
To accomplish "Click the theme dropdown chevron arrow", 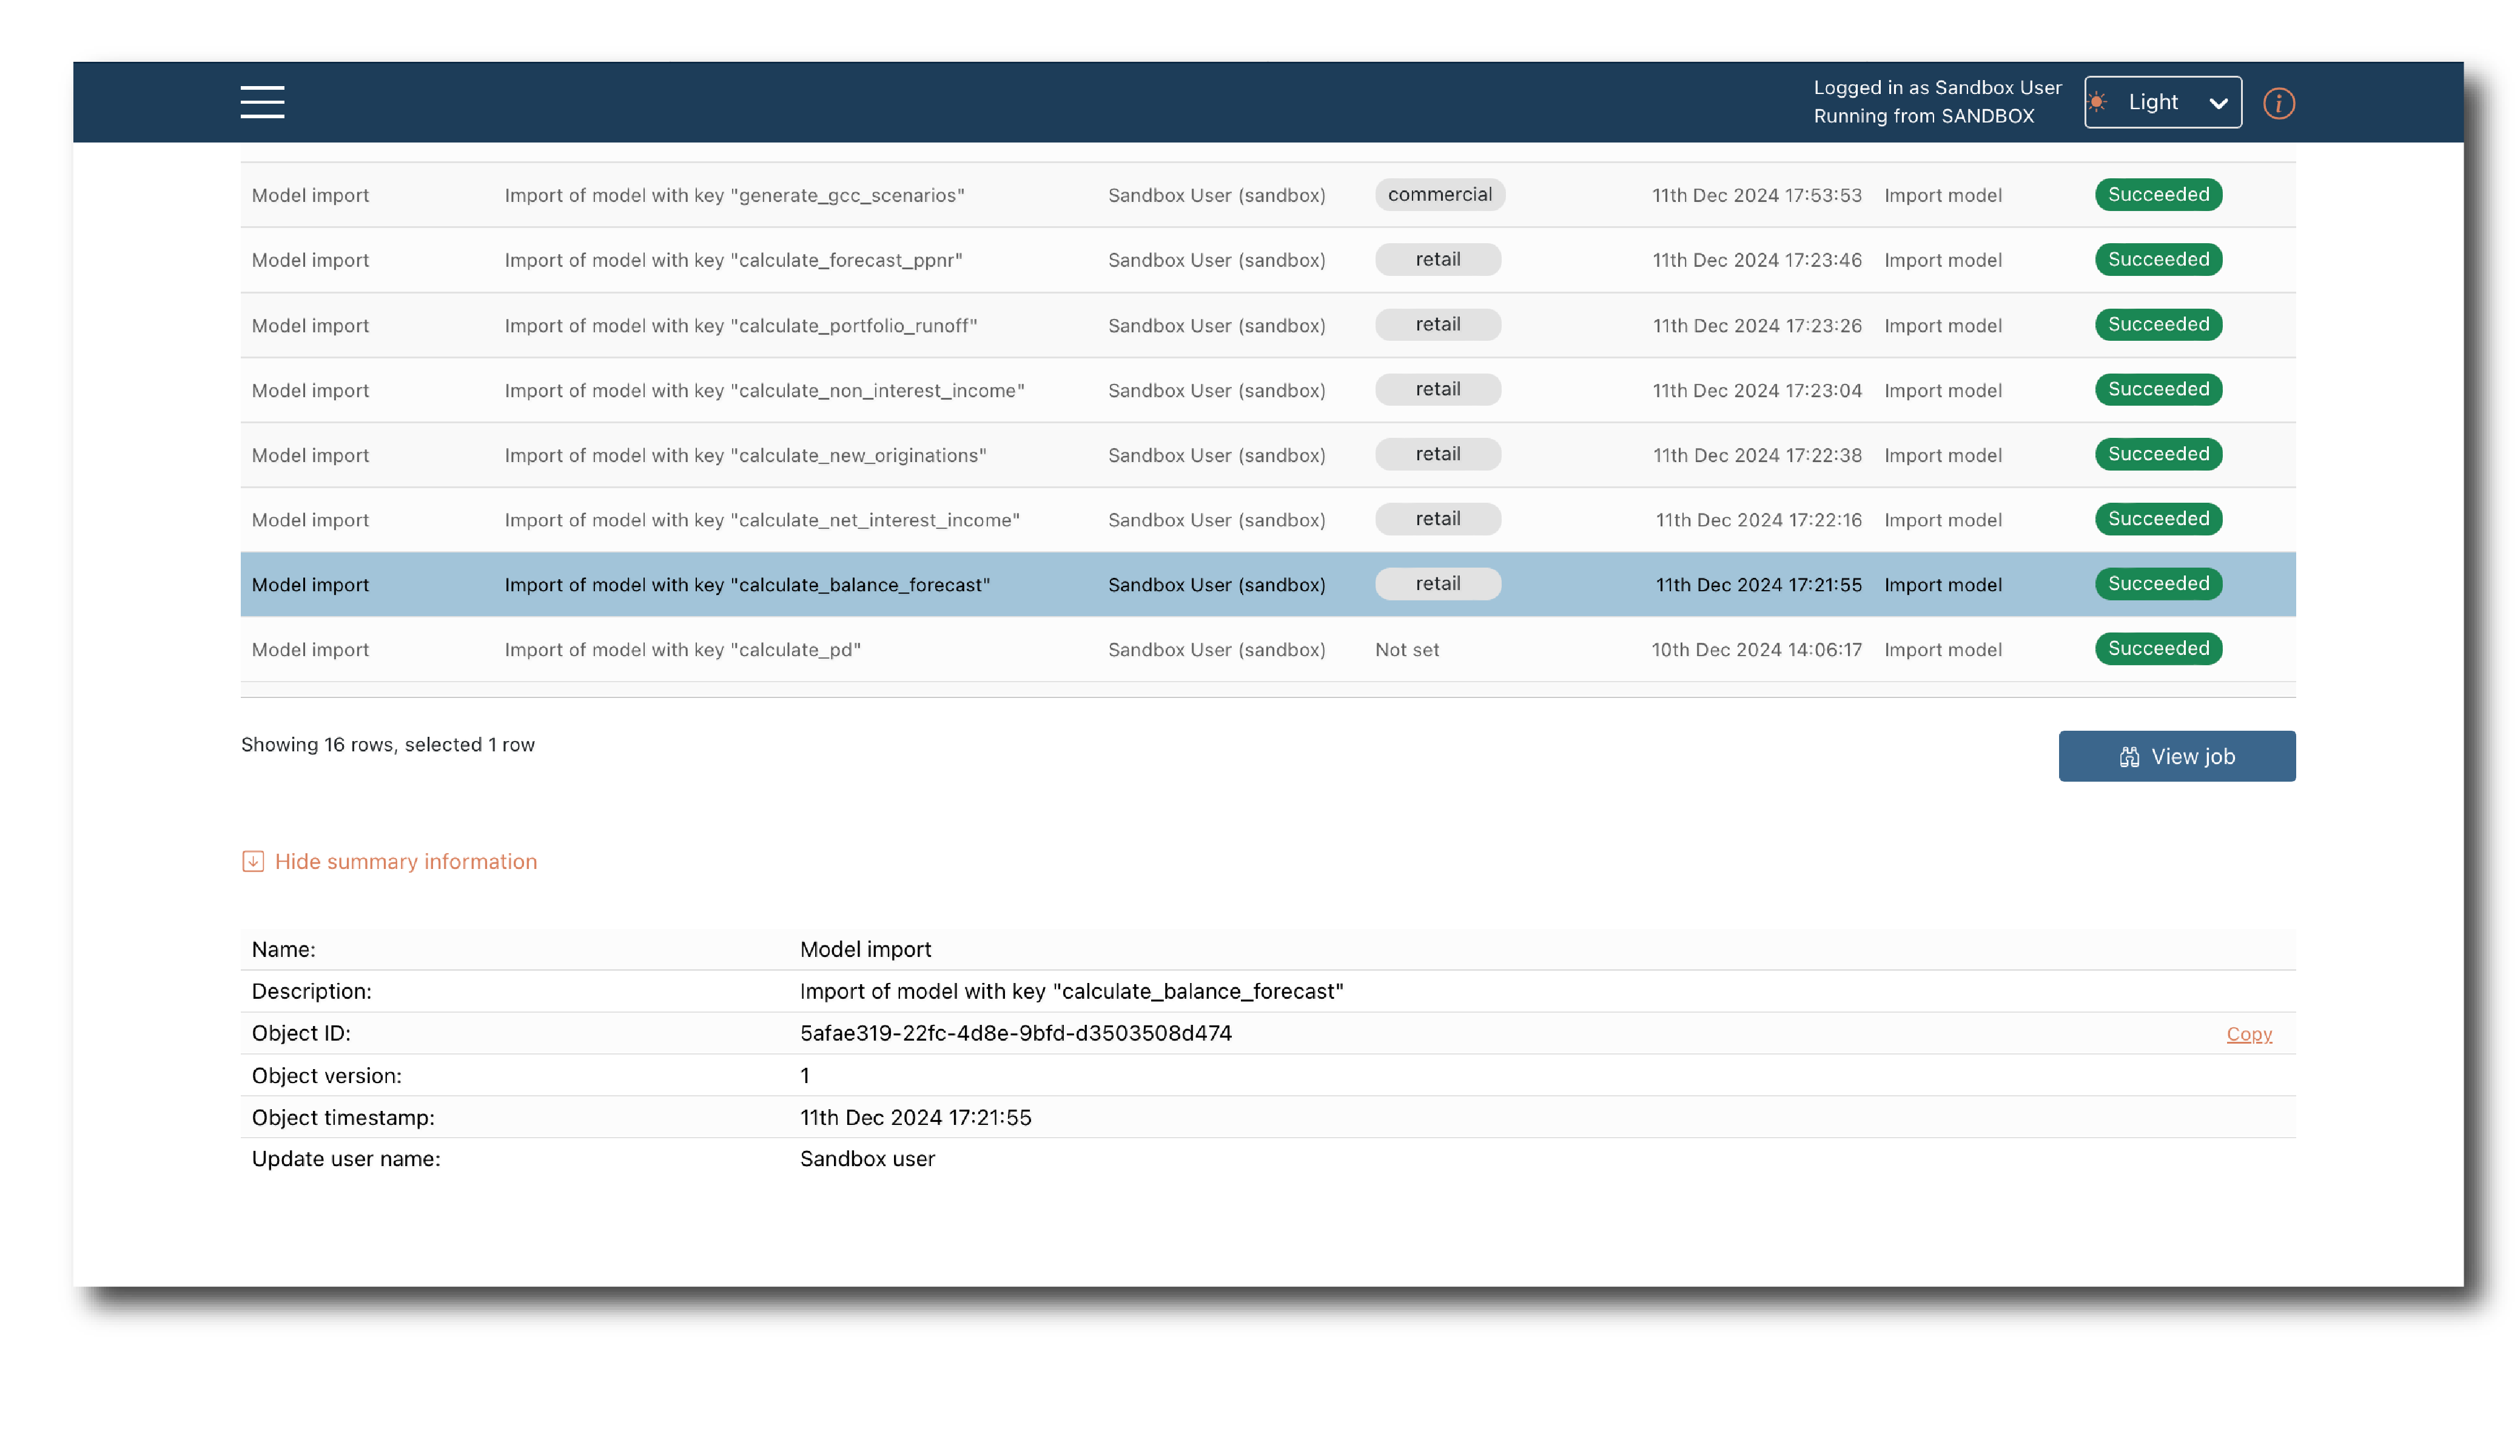I will pos(2218,103).
